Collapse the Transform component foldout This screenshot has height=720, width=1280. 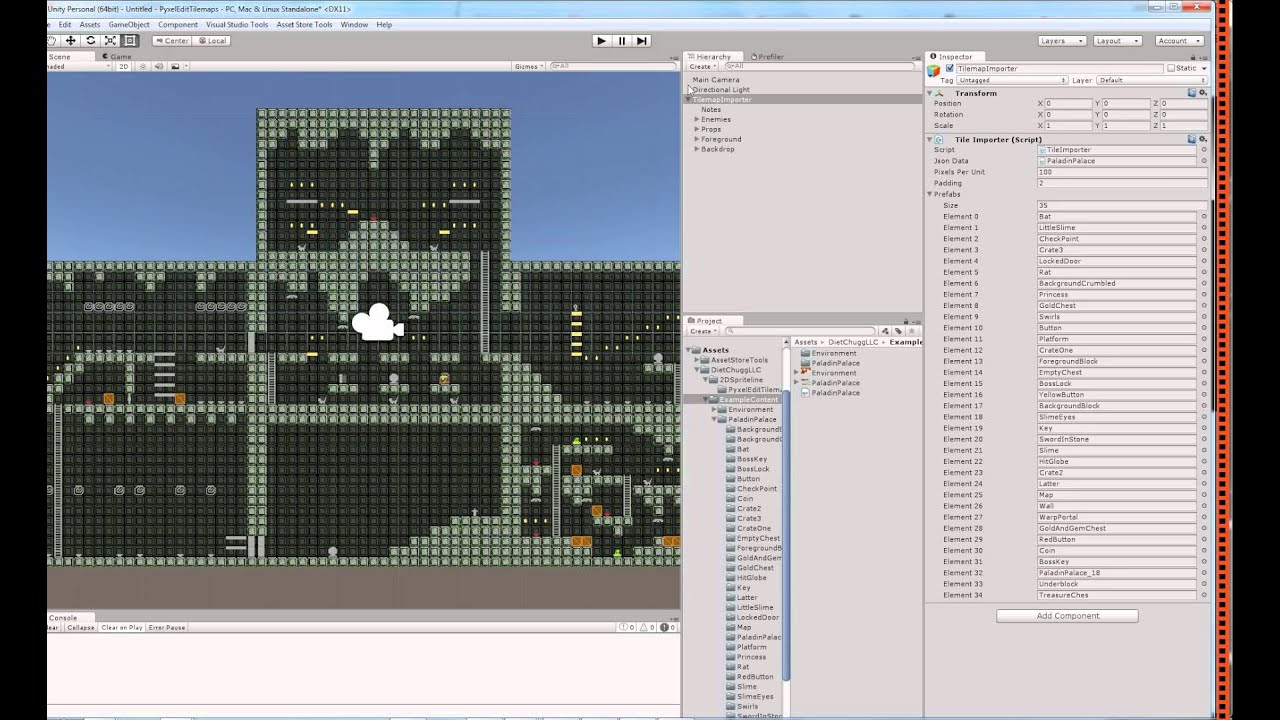point(930,93)
